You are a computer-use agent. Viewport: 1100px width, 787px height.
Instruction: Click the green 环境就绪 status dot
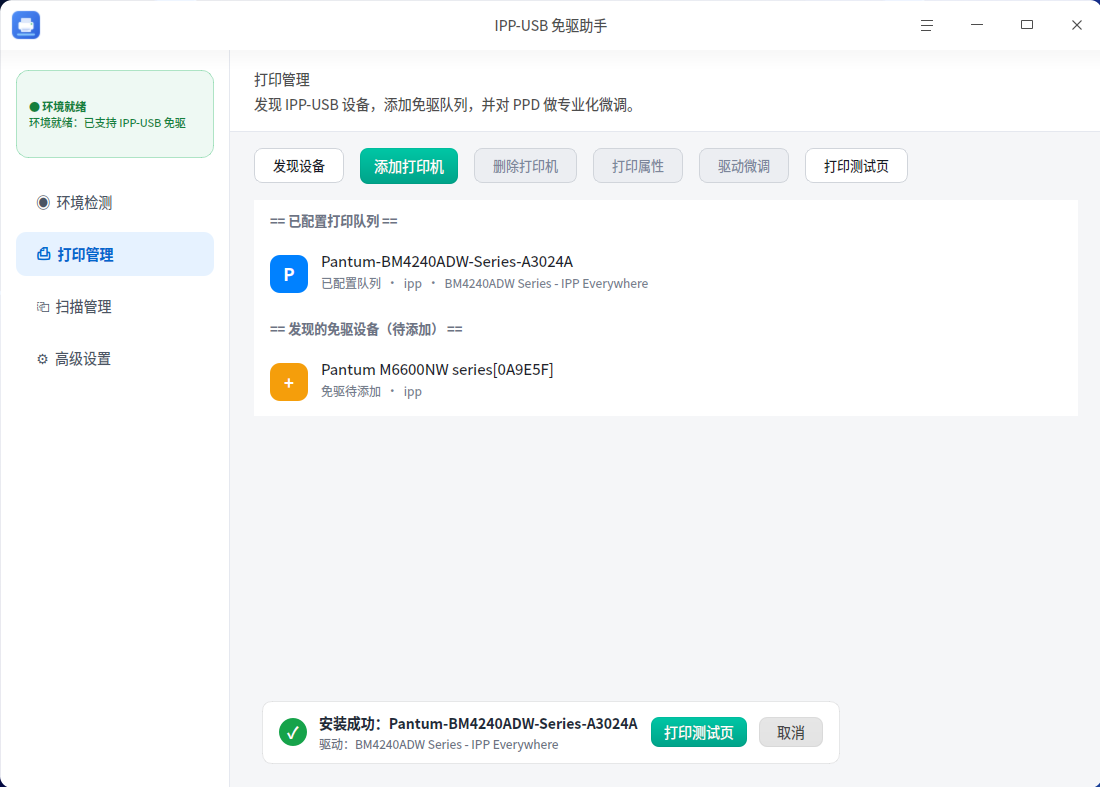coord(34,107)
